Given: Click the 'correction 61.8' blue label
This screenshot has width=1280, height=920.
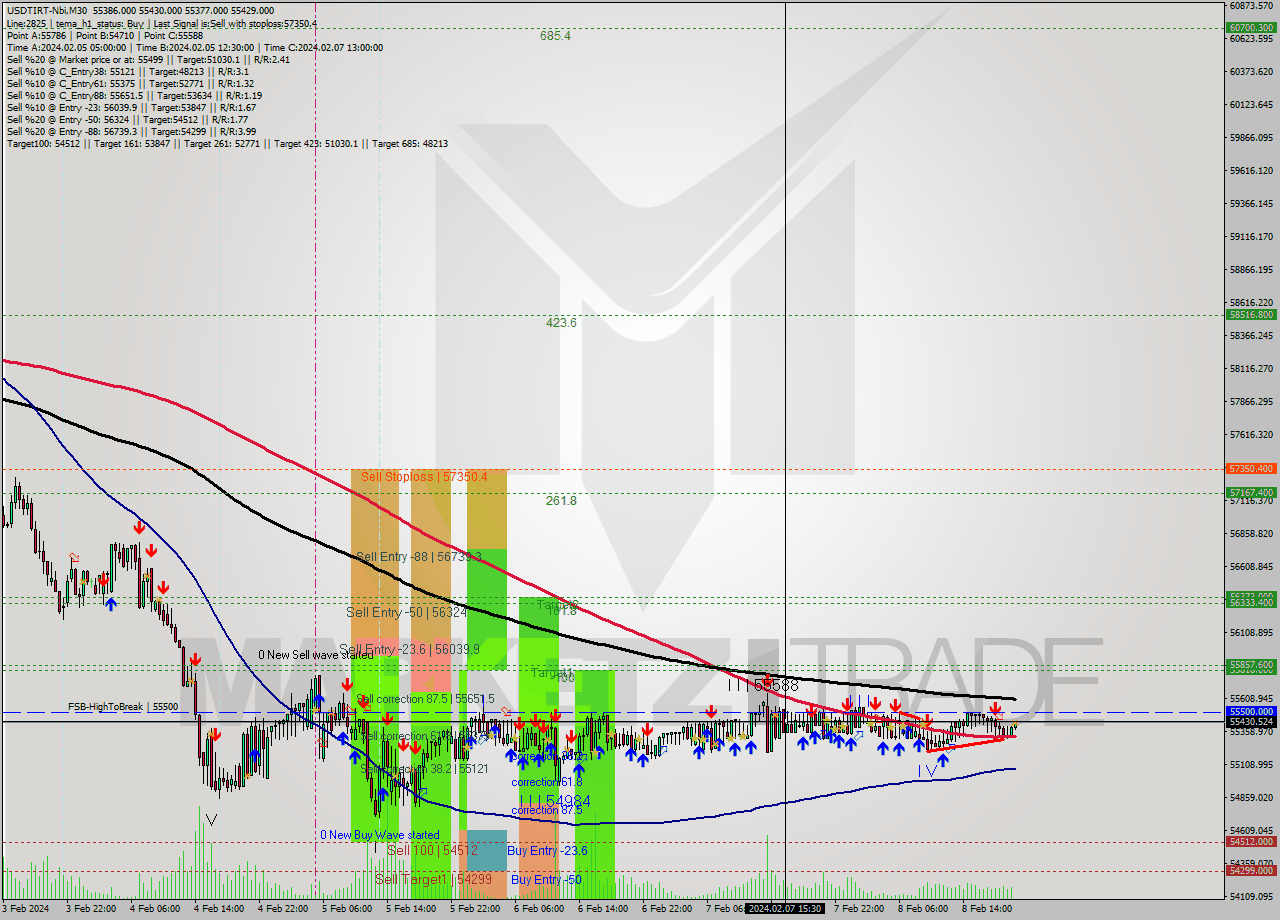Looking at the screenshot, I should 546,782.
